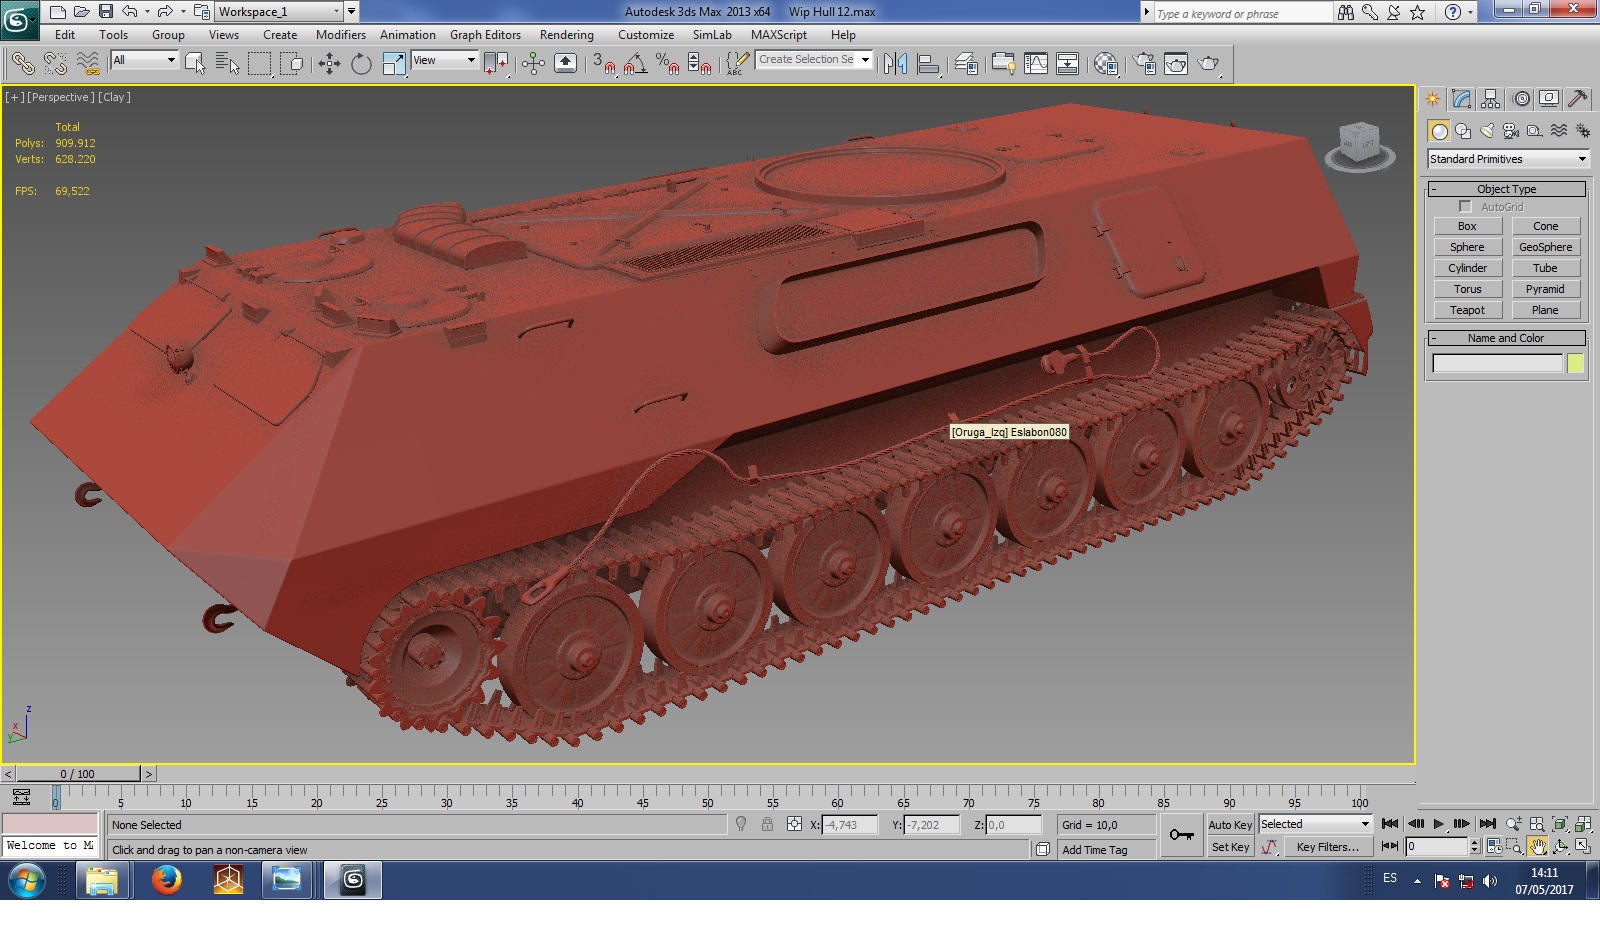This screenshot has height=936, width=1600.
Task: Open Rendered Frame Window
Action: 1176,64
